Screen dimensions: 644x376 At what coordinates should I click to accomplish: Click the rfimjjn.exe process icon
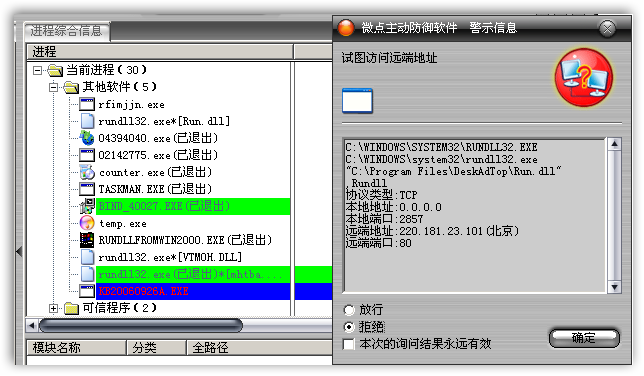pyautogui.click(x=87, y=104)
